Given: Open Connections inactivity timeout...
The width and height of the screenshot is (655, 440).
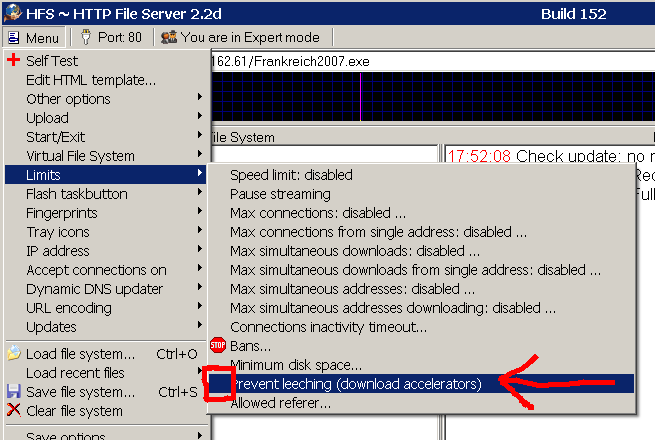Looking at the screenshot, I should 421,327.
